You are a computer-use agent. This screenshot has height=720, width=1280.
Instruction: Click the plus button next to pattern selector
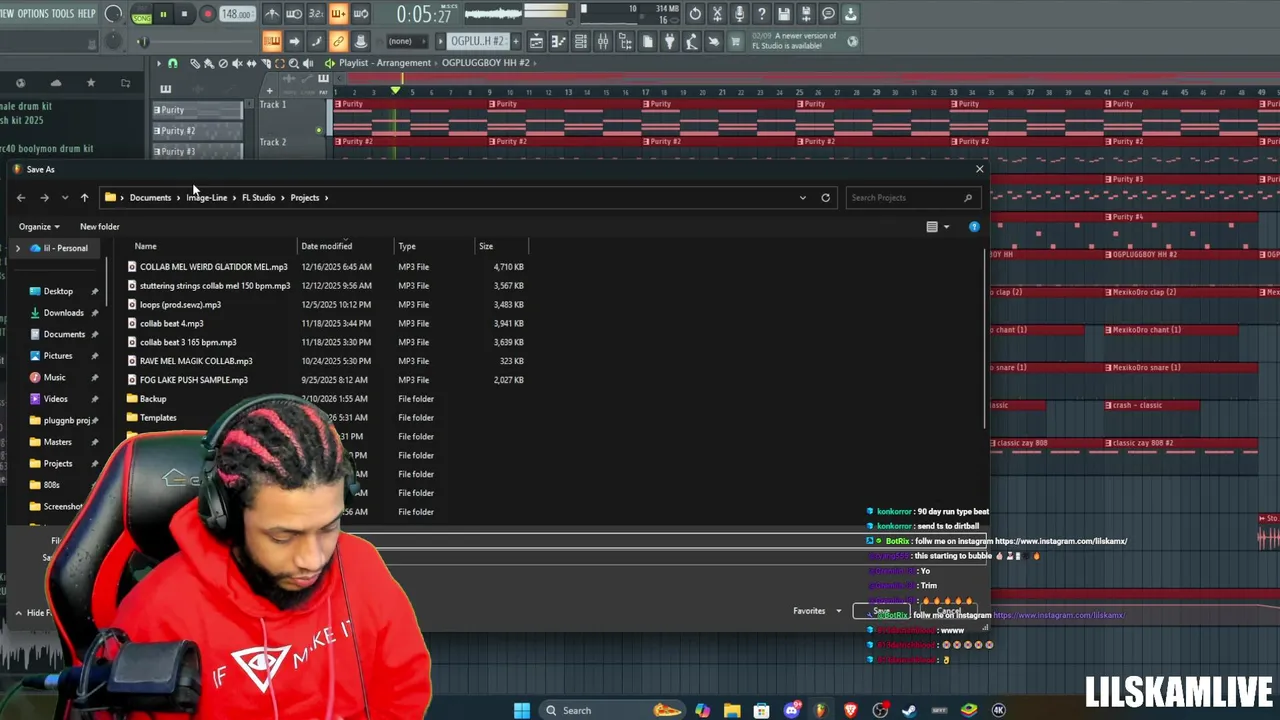pyautogui.click(x=514, y=41)
